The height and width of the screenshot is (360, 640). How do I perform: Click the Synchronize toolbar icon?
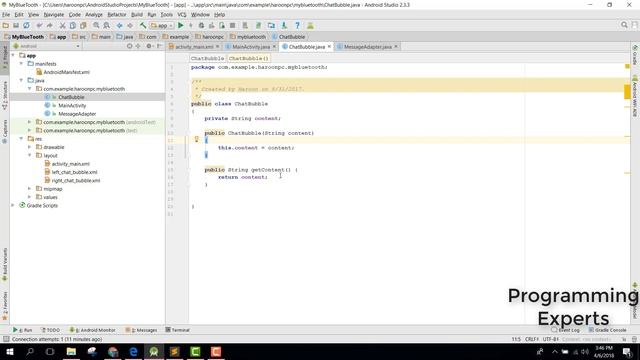(x=26, y=25)
